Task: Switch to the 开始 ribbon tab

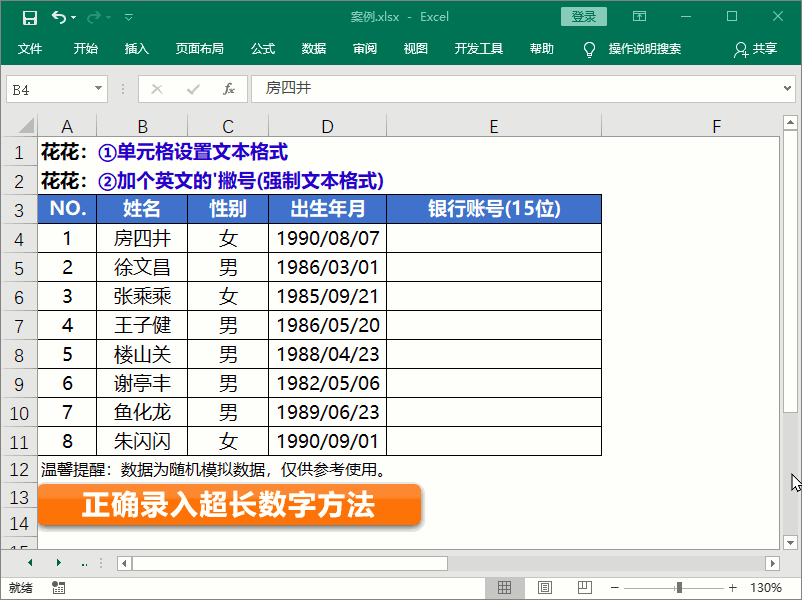Action: [85, 49]
